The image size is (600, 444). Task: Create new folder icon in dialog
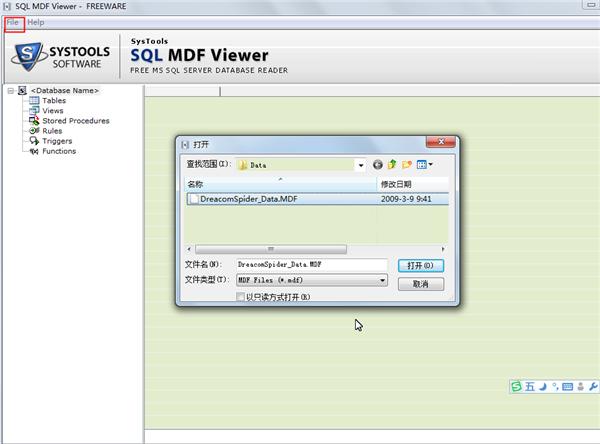click(x=406, y=165)
